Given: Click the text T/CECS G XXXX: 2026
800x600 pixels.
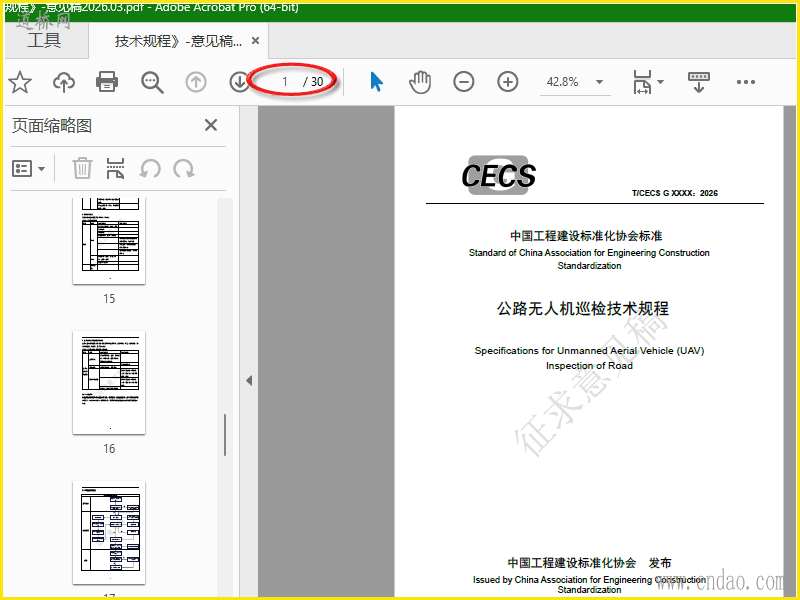Looking at the screenshot, I should point(674,193).
